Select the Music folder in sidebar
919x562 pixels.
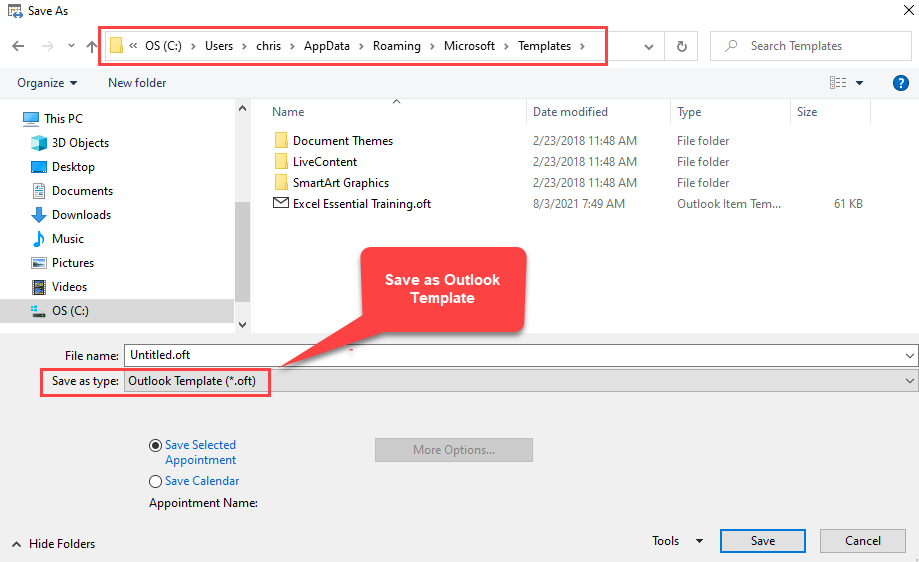point(68,239)
